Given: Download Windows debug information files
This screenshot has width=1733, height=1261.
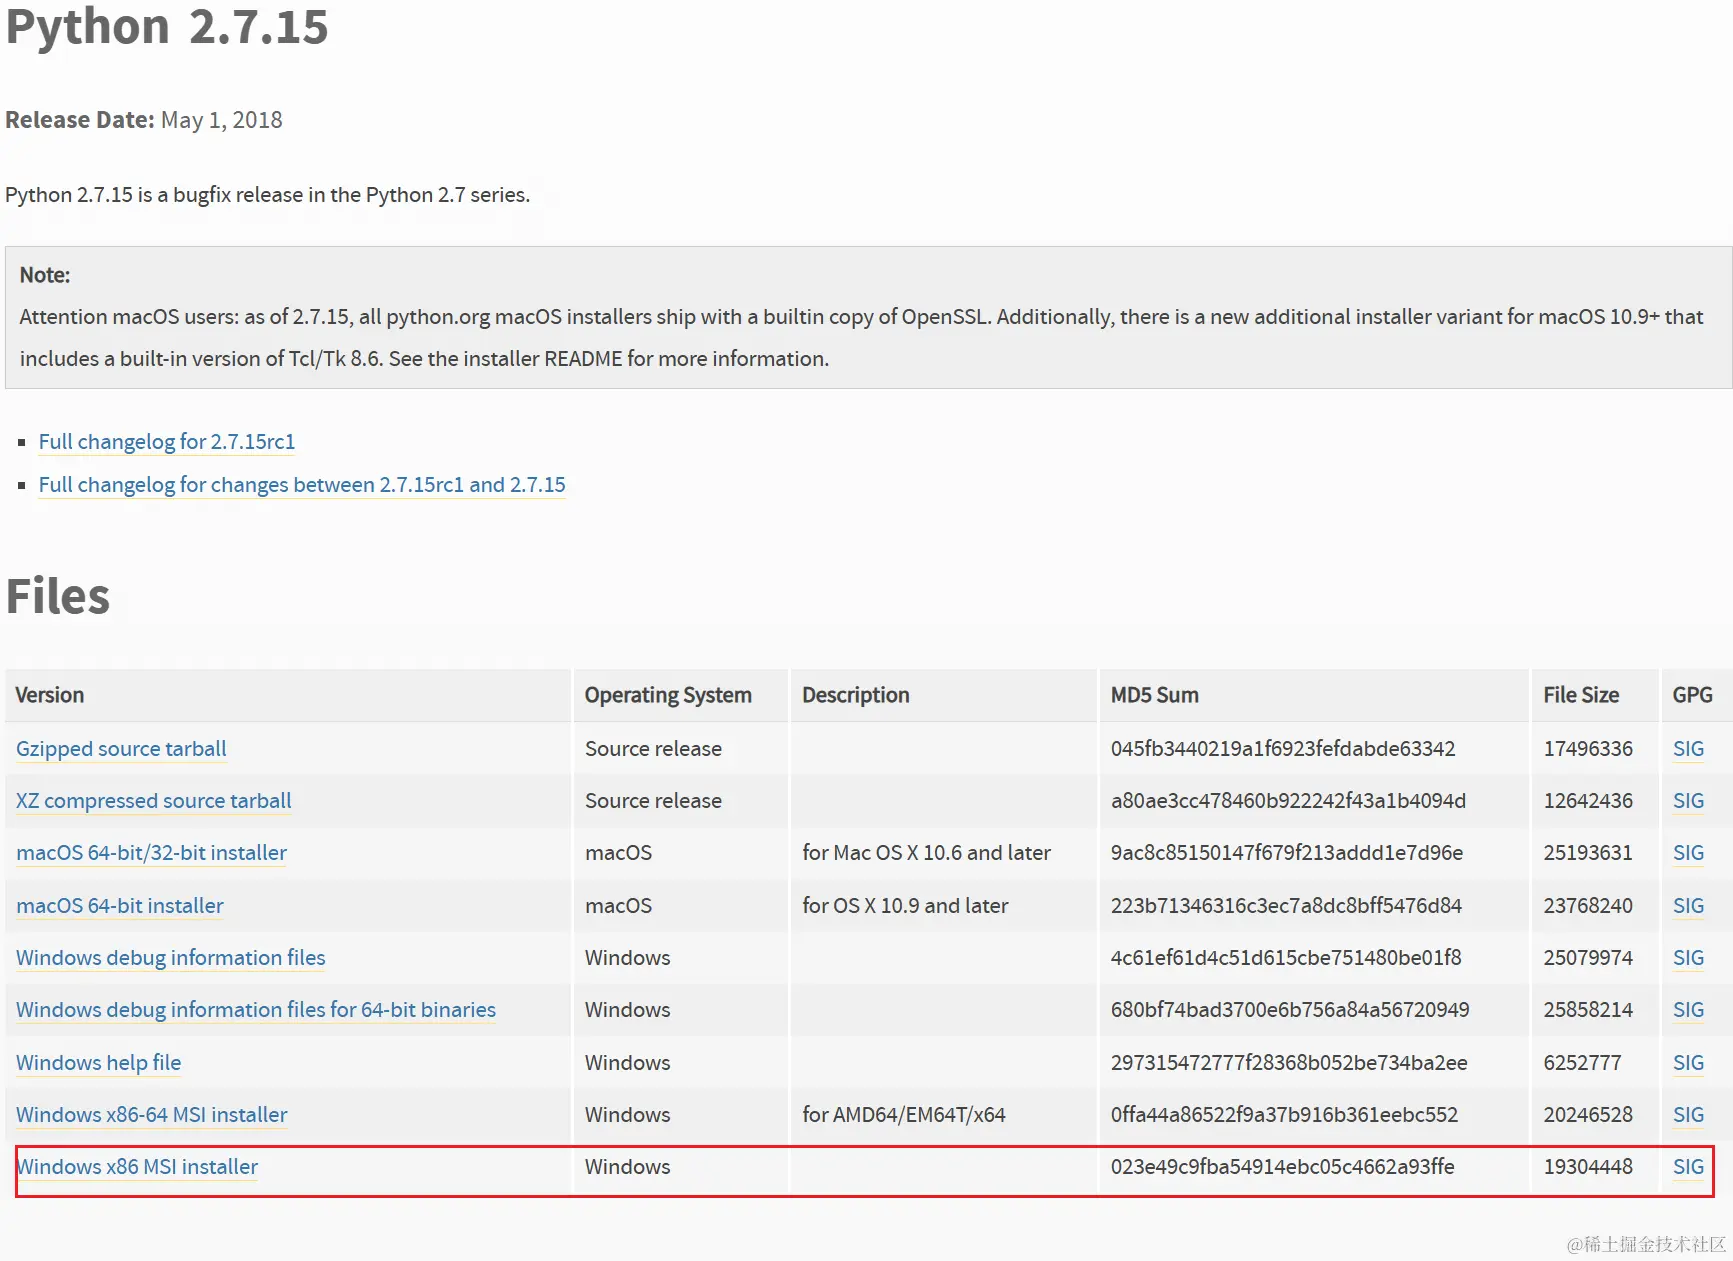Looking at the screenshot, I should [x=169, y=957].
